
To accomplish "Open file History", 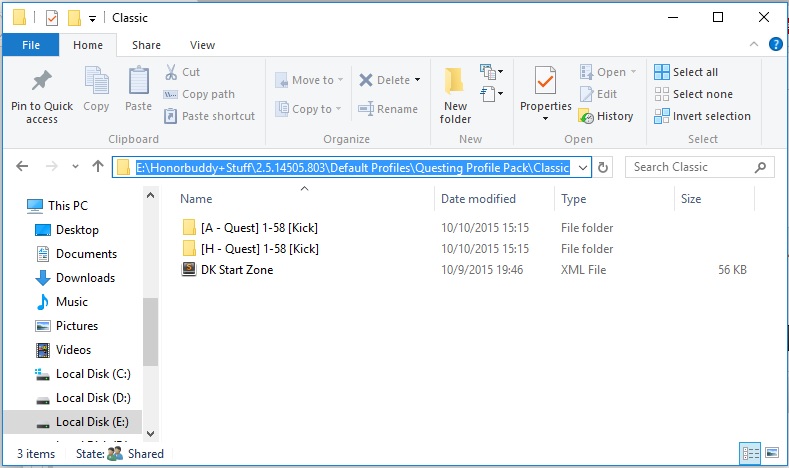I will point(606,116).
